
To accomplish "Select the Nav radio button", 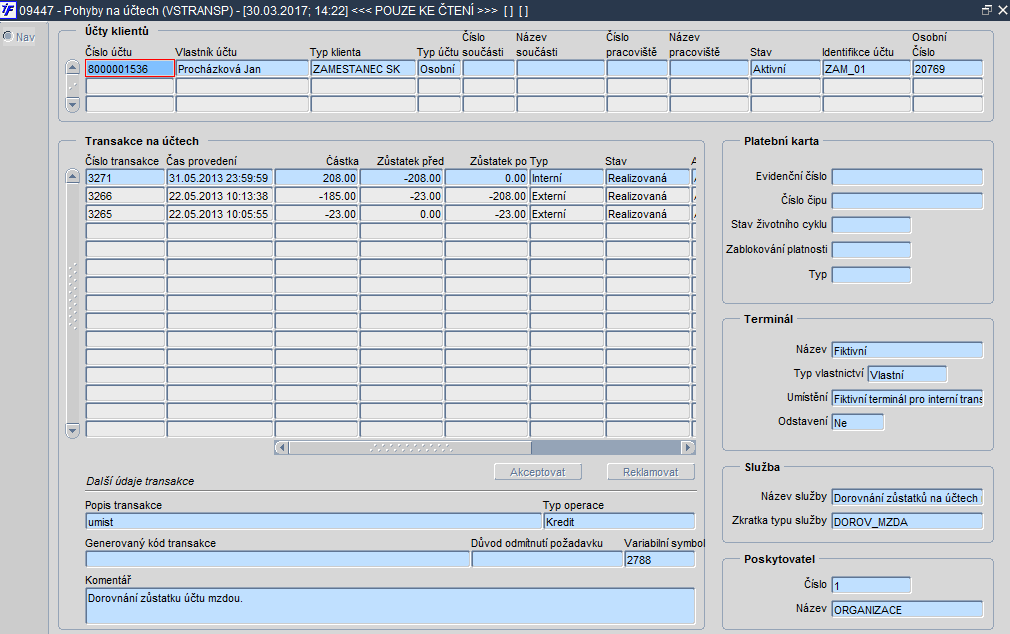I will point(7,37).
